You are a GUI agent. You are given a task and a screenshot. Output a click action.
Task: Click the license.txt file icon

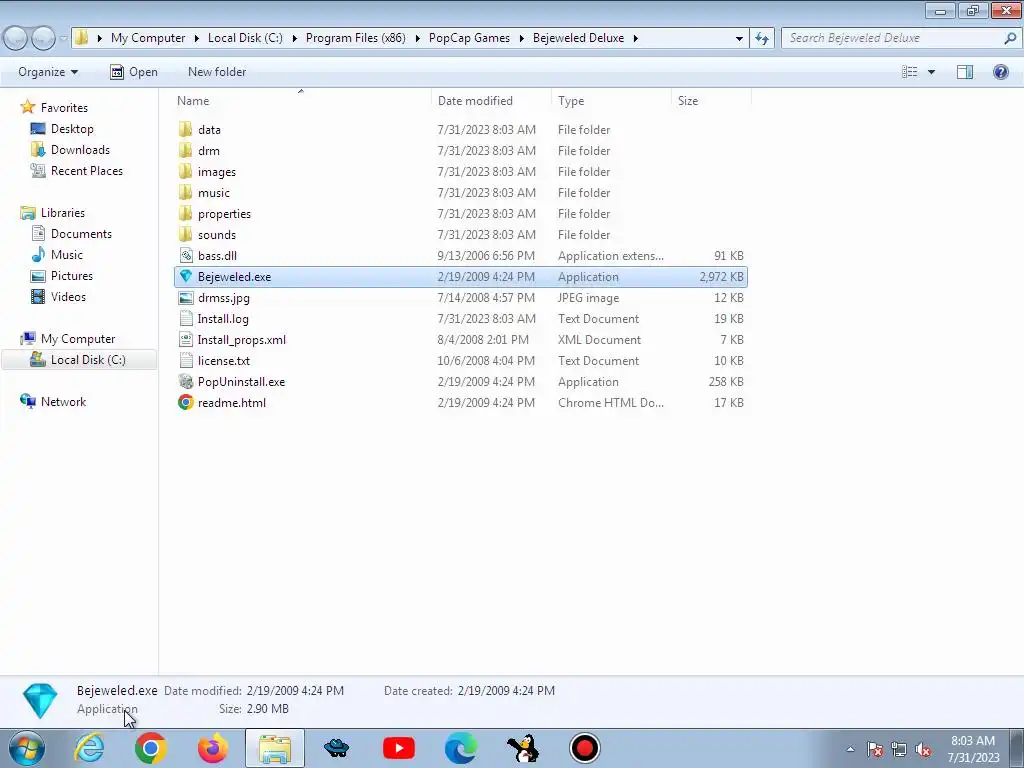185,360
